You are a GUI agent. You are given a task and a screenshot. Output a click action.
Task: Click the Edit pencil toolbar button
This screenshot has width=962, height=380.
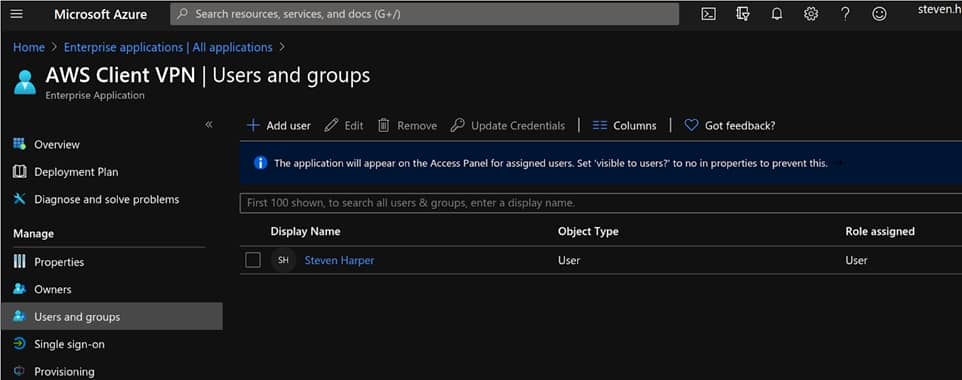tap(344, 125)
